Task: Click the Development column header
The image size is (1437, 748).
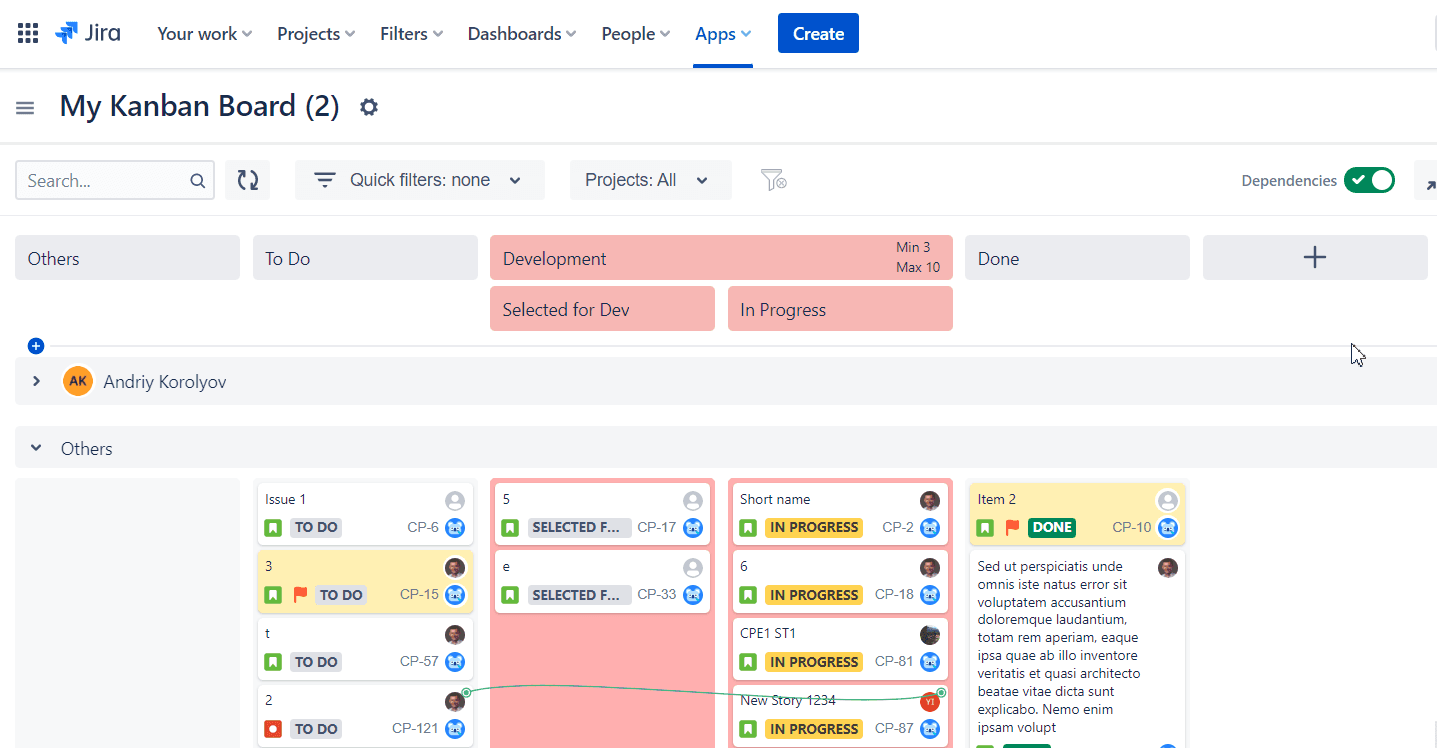Action: pos(721,258)
